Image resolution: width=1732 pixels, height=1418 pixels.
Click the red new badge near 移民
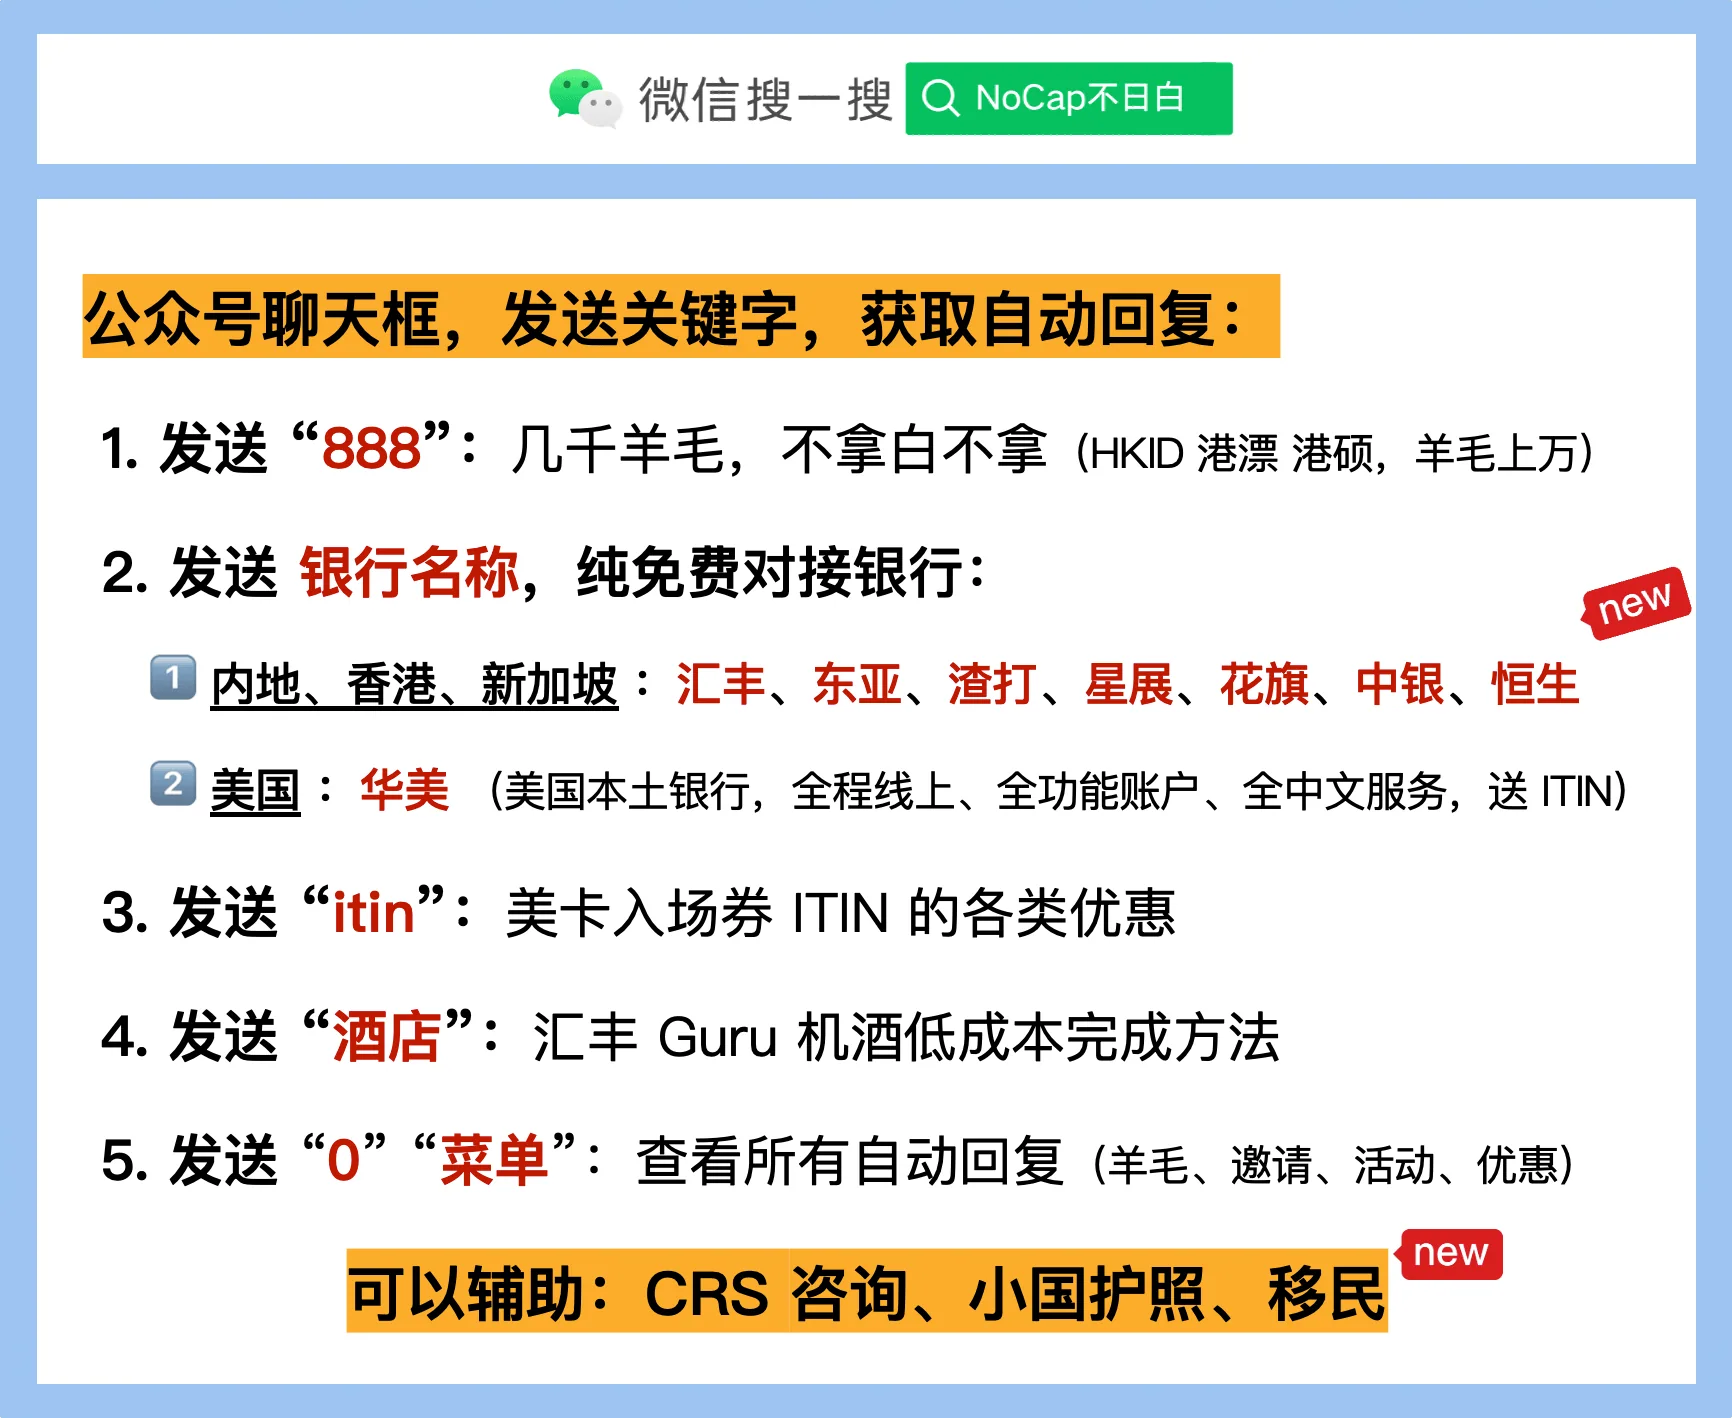[1451, 1253]
